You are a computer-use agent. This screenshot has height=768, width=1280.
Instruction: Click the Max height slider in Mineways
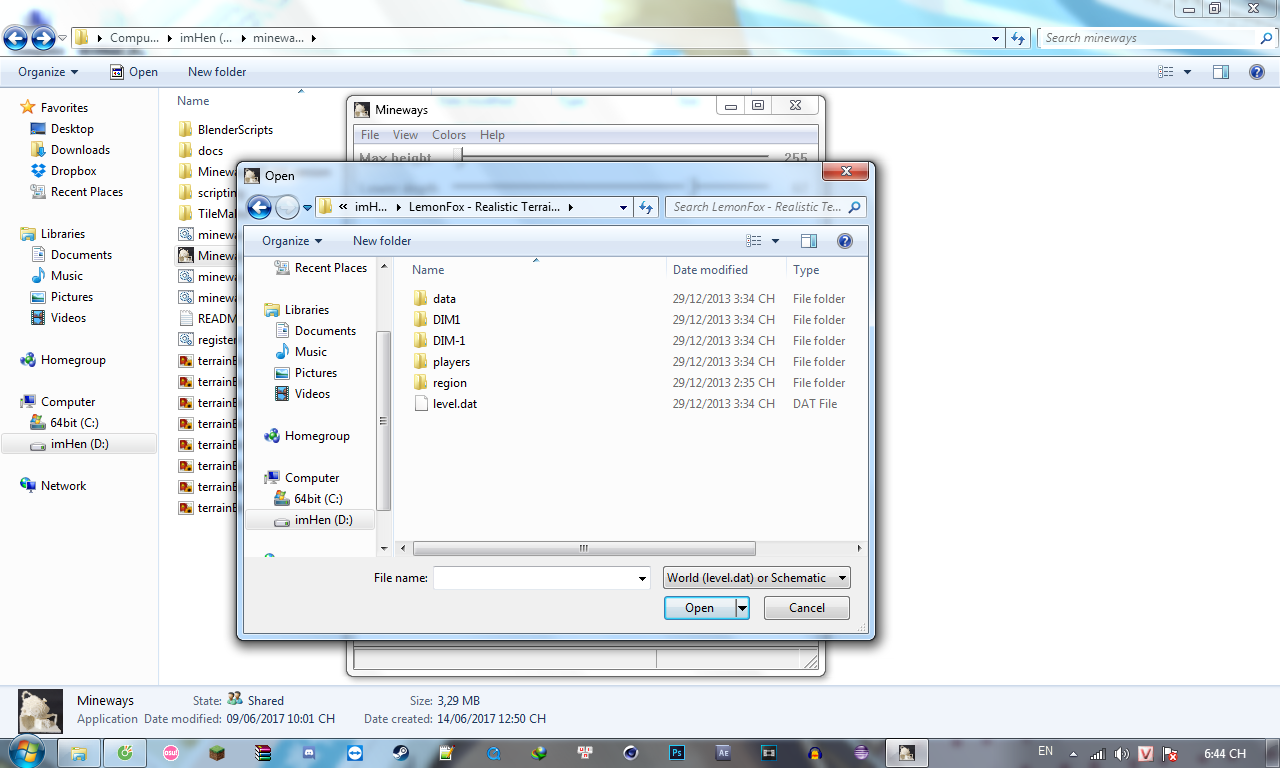[x=615, y=157]
